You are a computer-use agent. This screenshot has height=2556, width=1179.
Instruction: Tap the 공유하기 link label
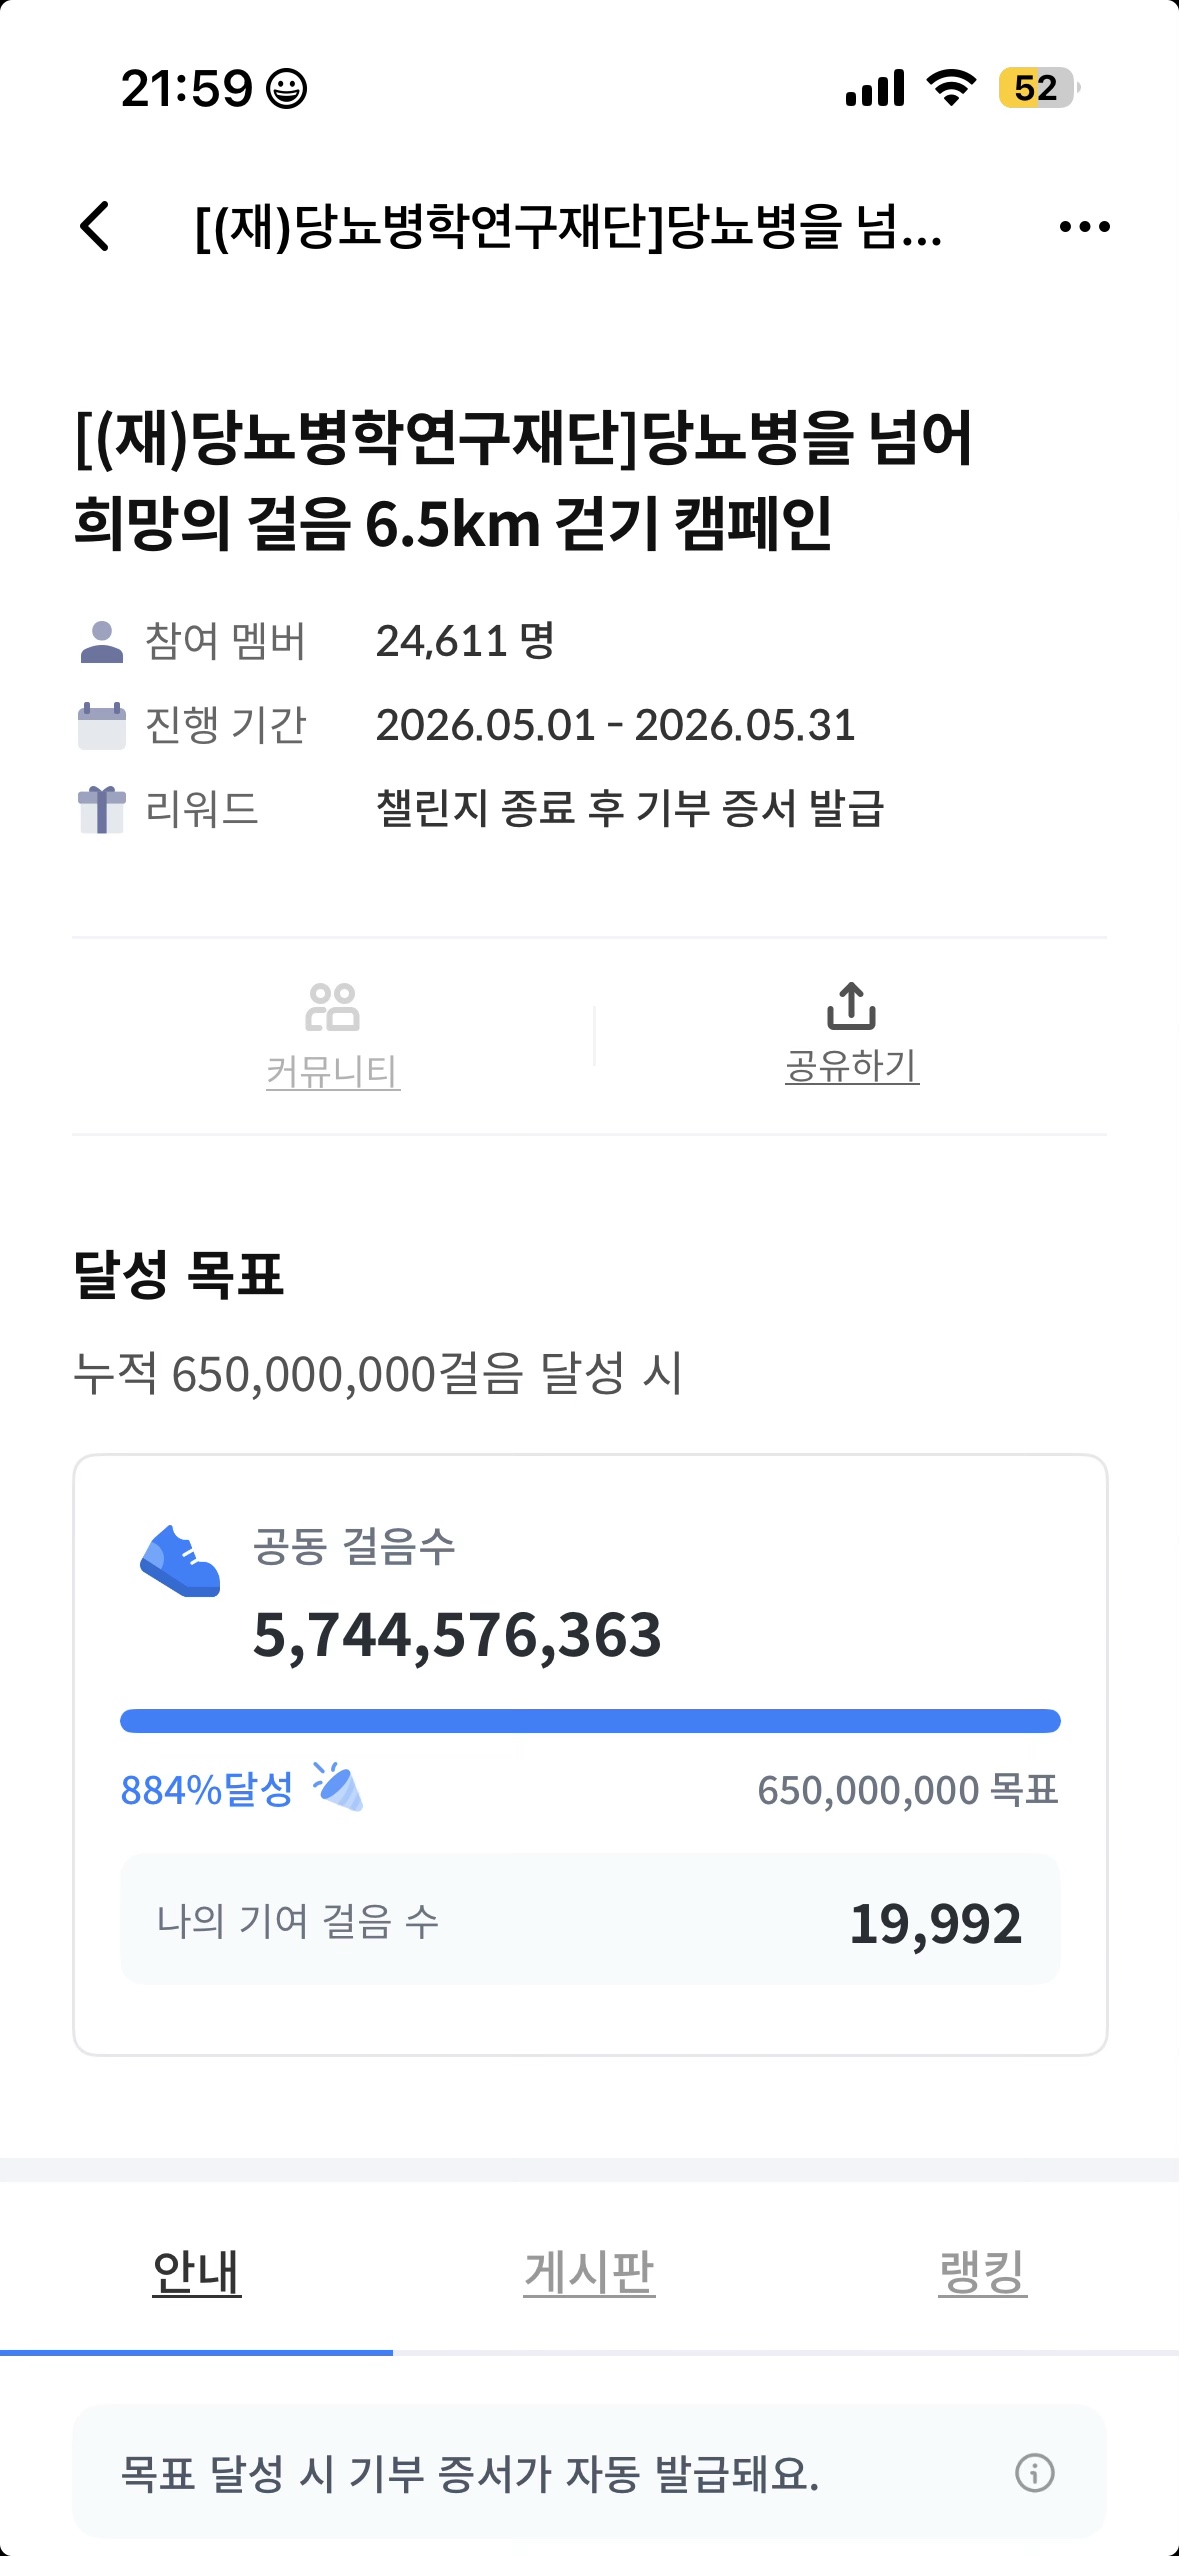coord(852,1066)
